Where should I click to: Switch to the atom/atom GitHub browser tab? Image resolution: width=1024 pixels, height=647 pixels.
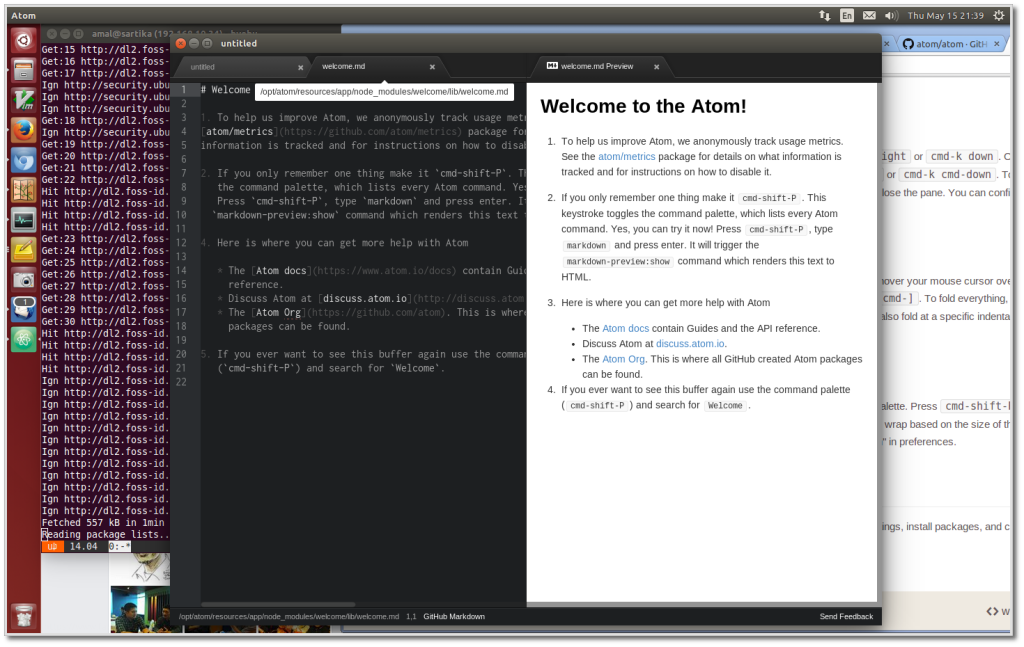coord(952,44)
